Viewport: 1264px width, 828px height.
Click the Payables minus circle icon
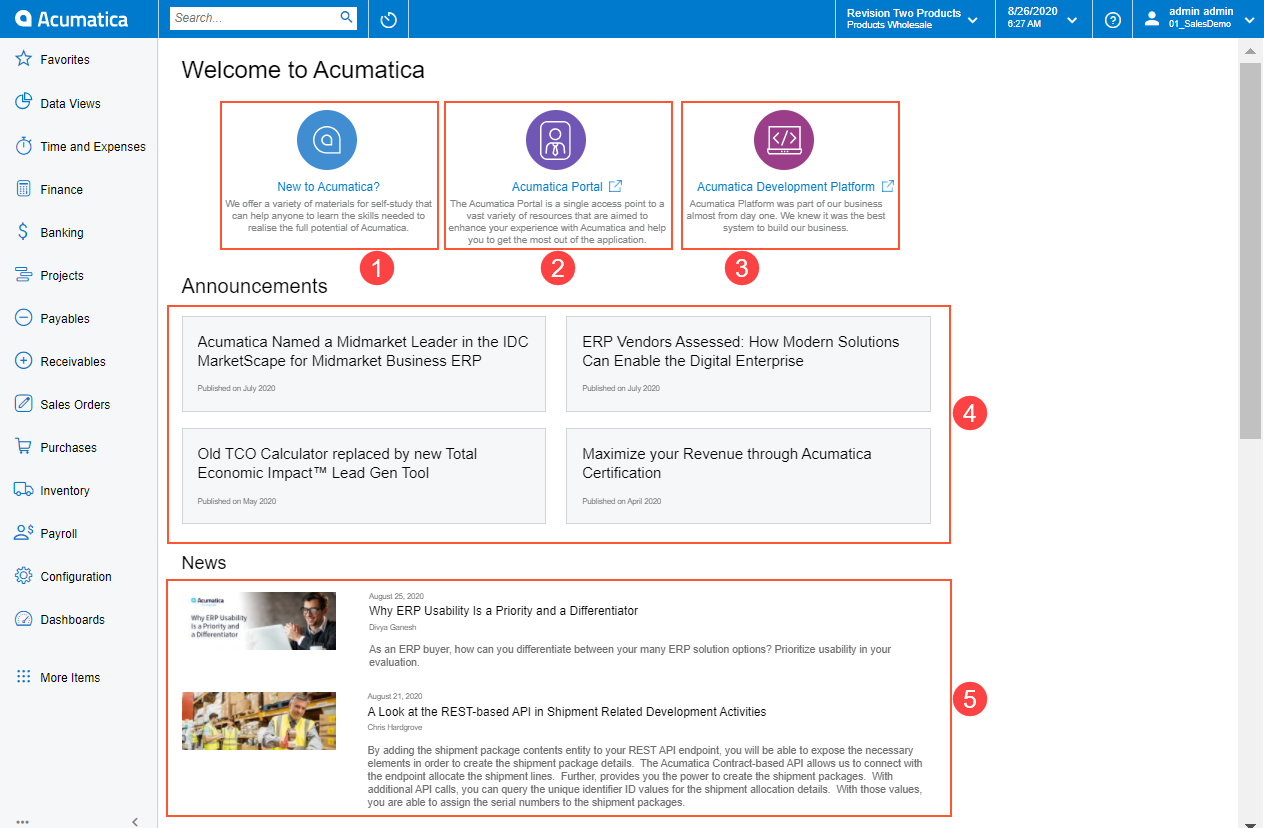(24, 318)
